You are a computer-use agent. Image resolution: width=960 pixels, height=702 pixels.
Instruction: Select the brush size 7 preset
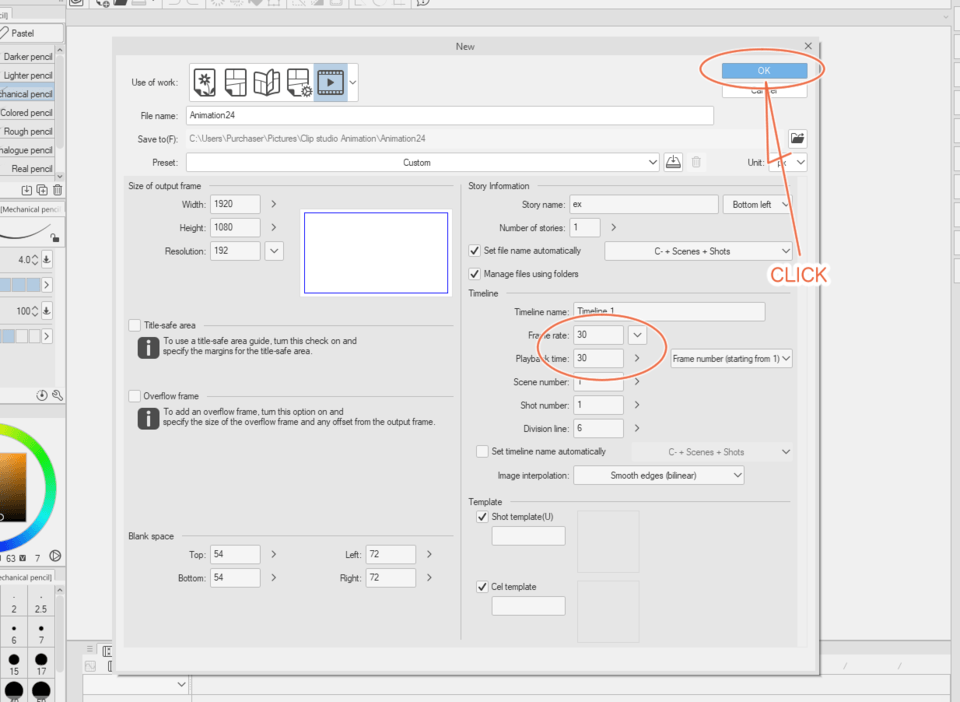point(41,633)
